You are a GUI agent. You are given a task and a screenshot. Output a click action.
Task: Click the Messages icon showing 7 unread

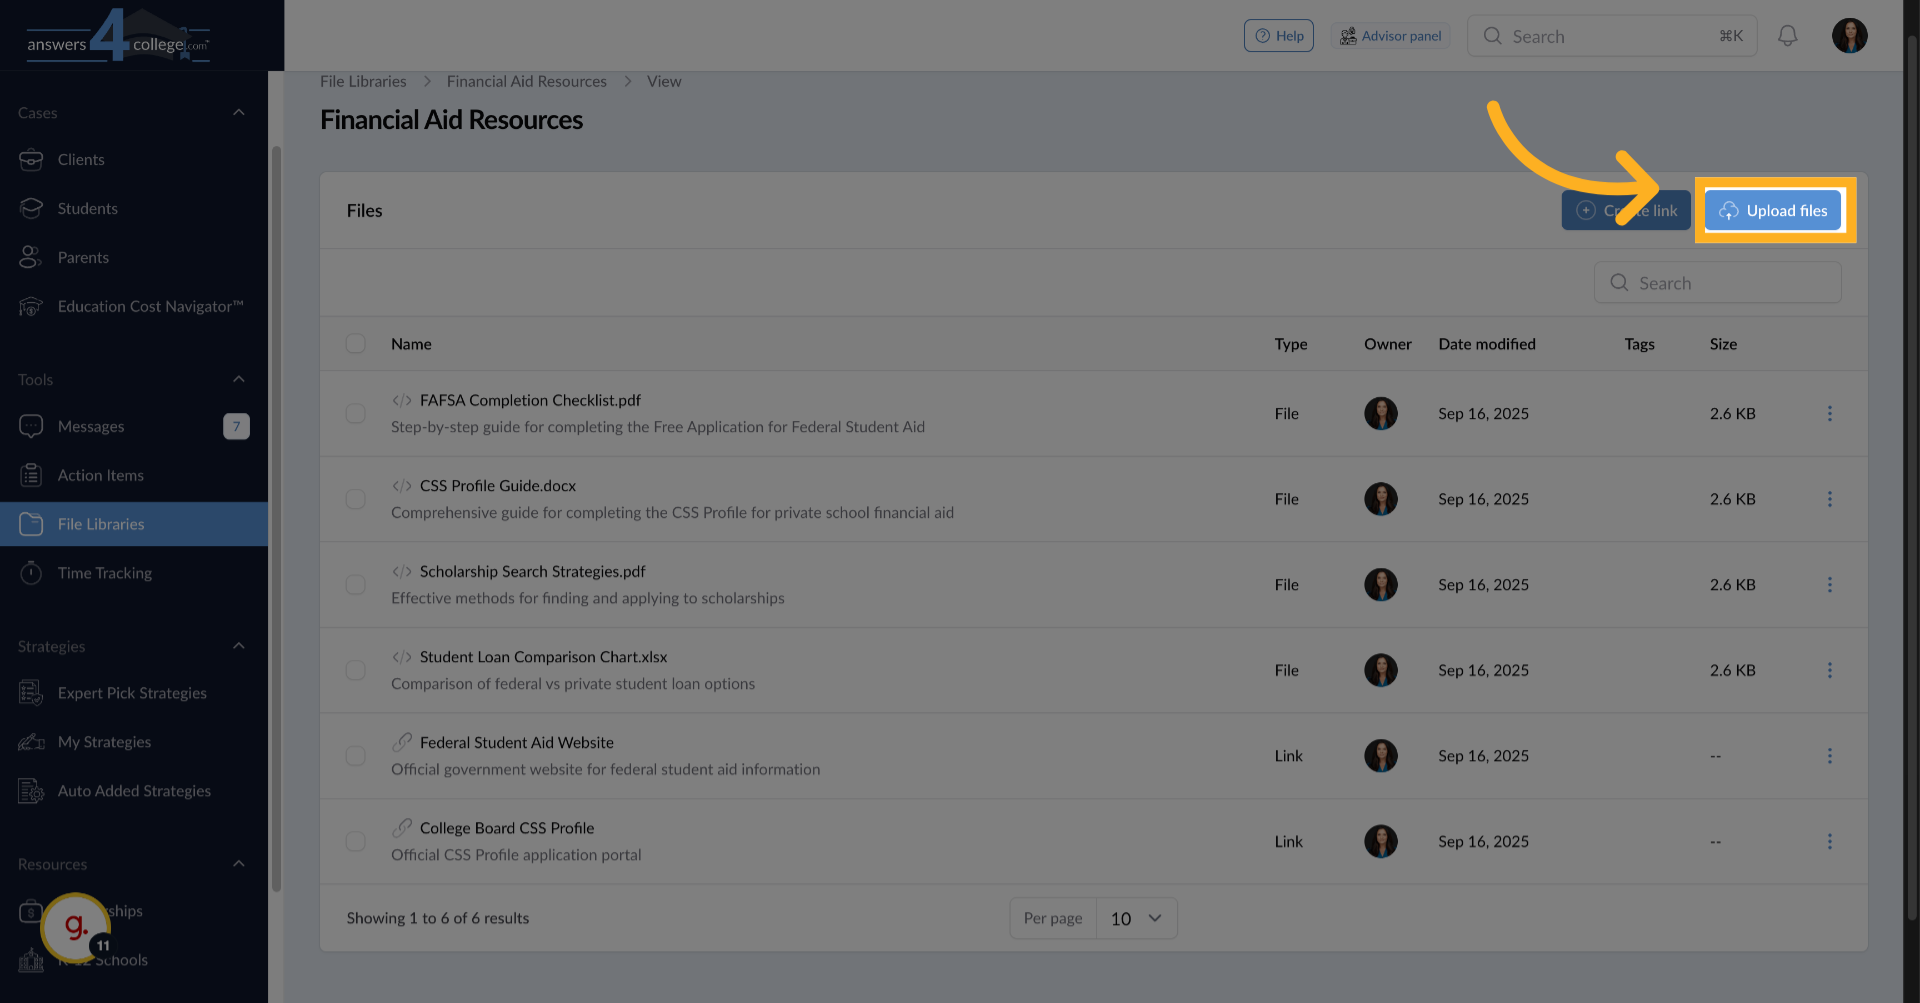[31, 426]
